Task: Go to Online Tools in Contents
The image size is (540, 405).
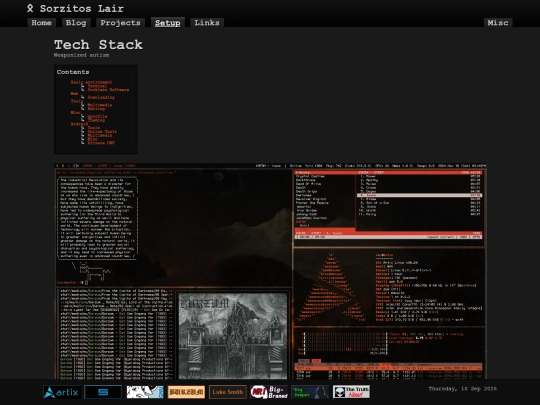Action: 102,131
